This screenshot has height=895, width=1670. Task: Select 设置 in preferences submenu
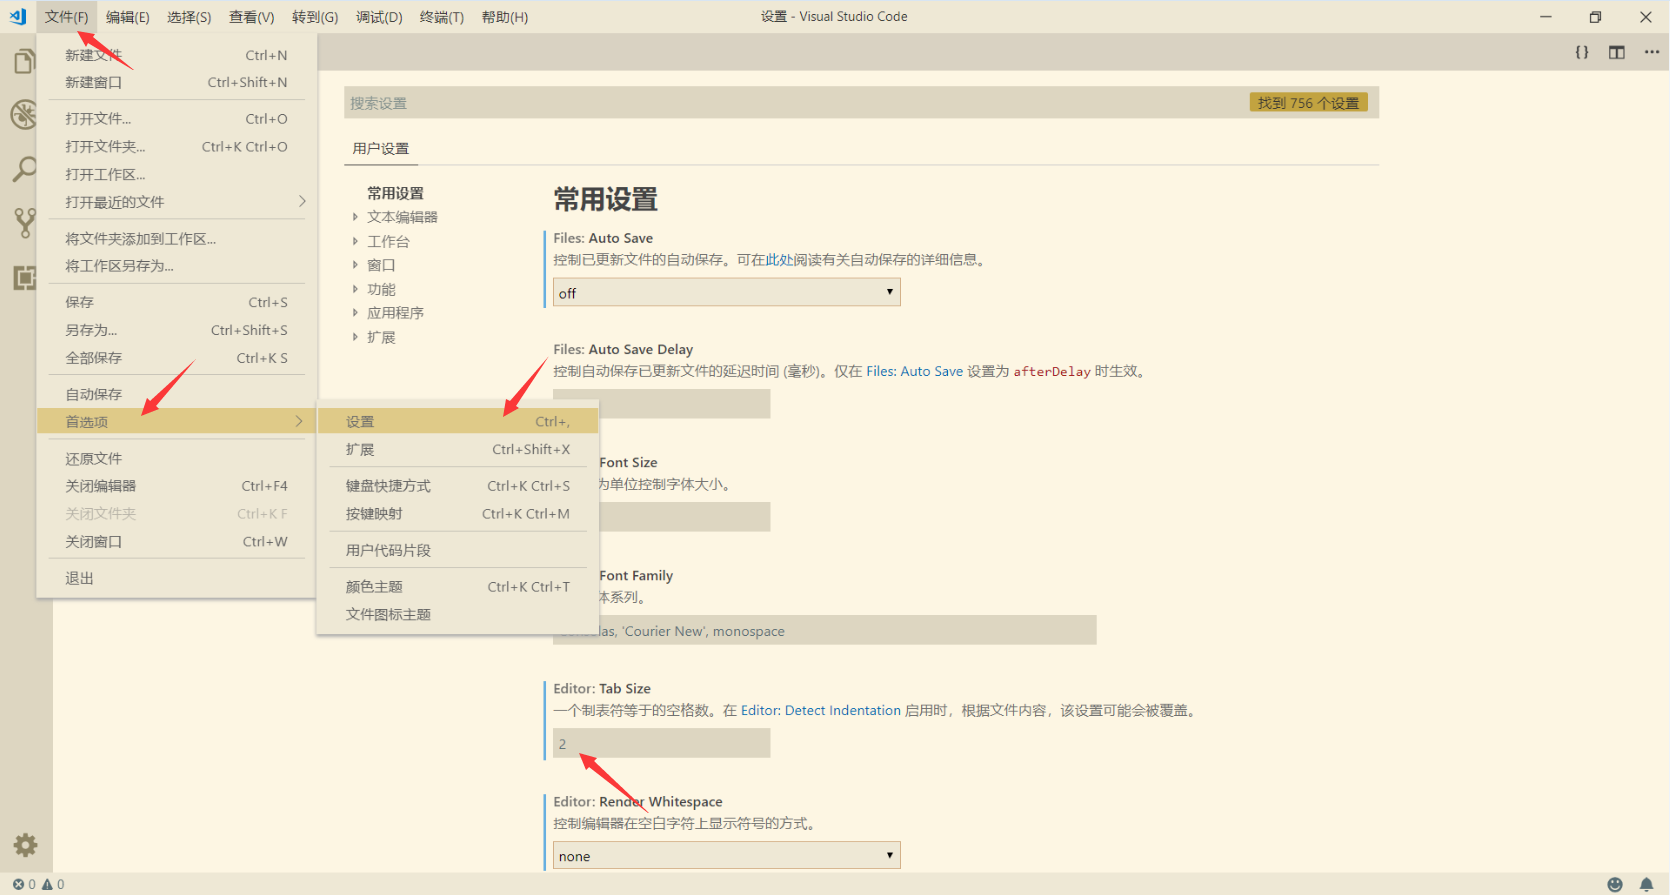tap(458, 422)
